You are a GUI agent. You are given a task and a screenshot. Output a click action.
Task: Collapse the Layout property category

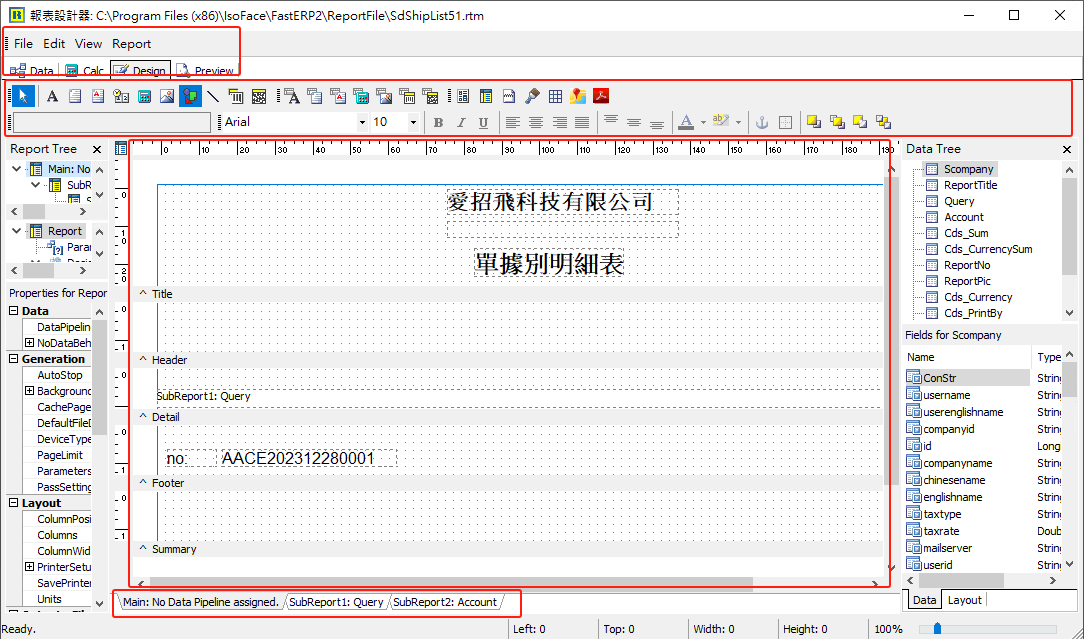coord(14,503)
